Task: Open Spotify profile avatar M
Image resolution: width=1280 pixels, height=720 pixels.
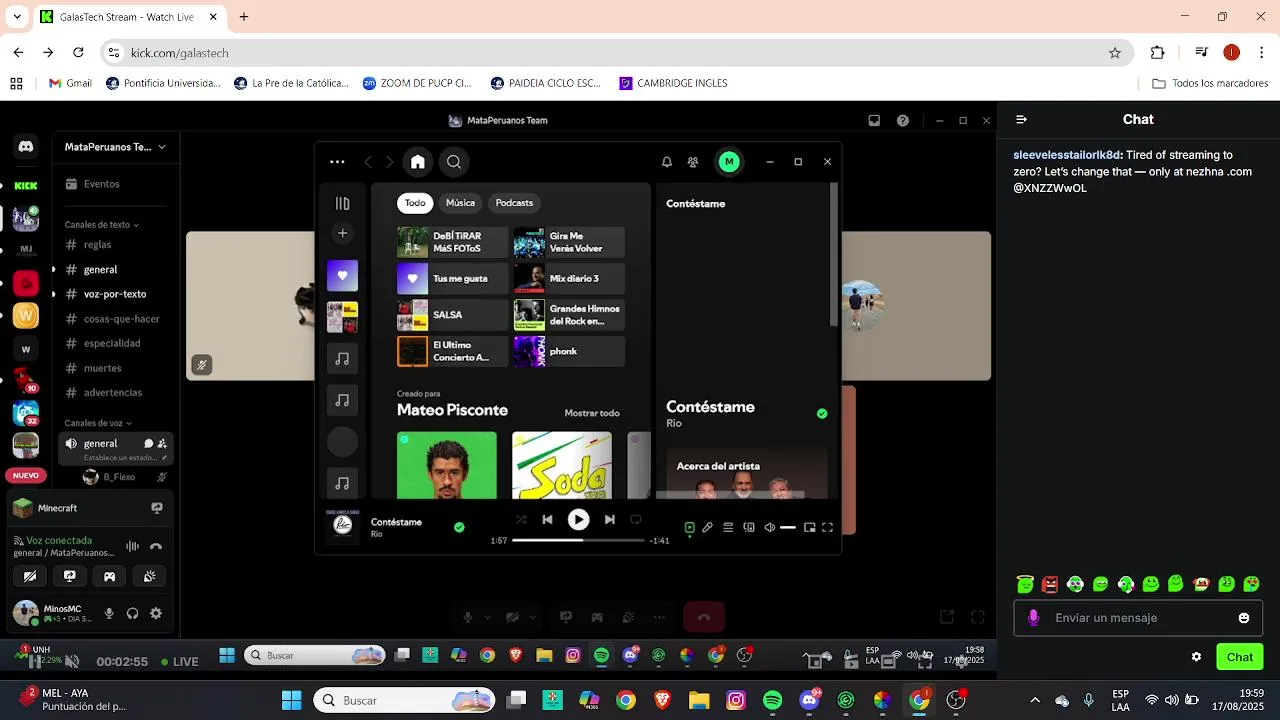Action: [729, 162]
